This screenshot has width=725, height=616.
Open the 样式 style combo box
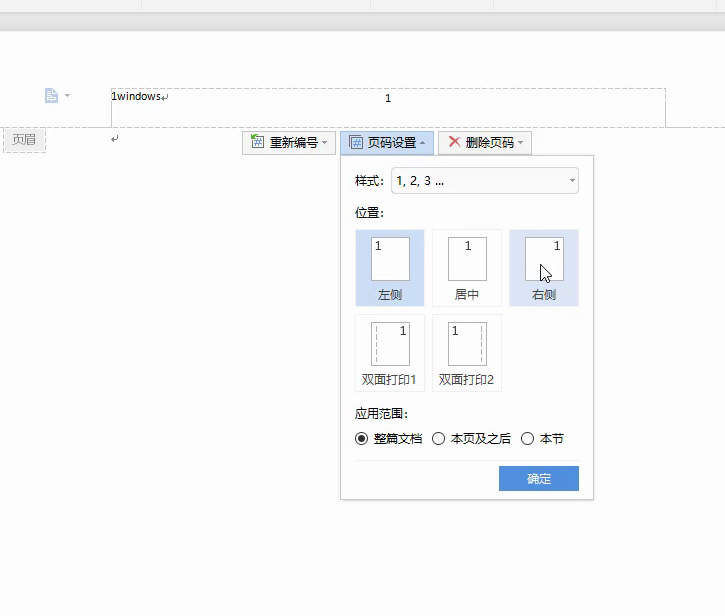(x=484, y=181)
